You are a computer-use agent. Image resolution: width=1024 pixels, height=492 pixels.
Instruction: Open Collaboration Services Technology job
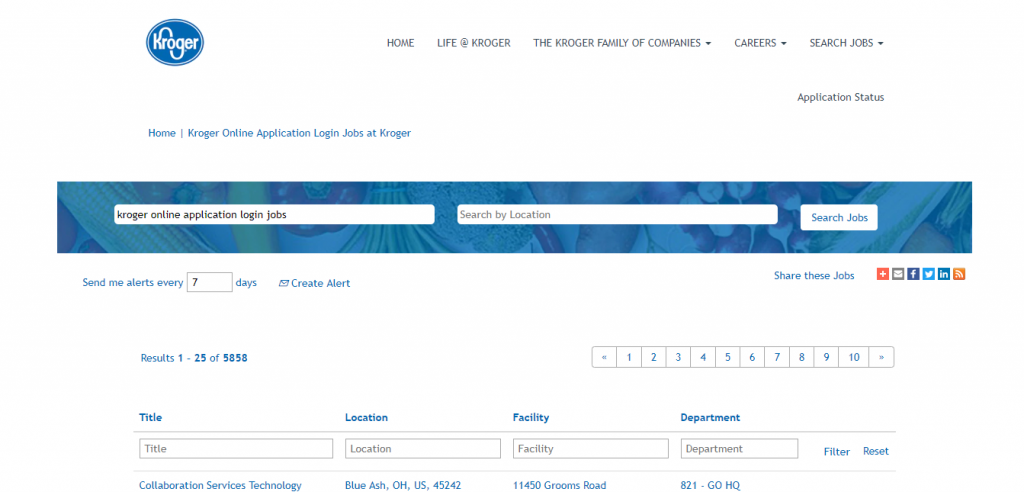pyautogui.click(x=220, y=485)
